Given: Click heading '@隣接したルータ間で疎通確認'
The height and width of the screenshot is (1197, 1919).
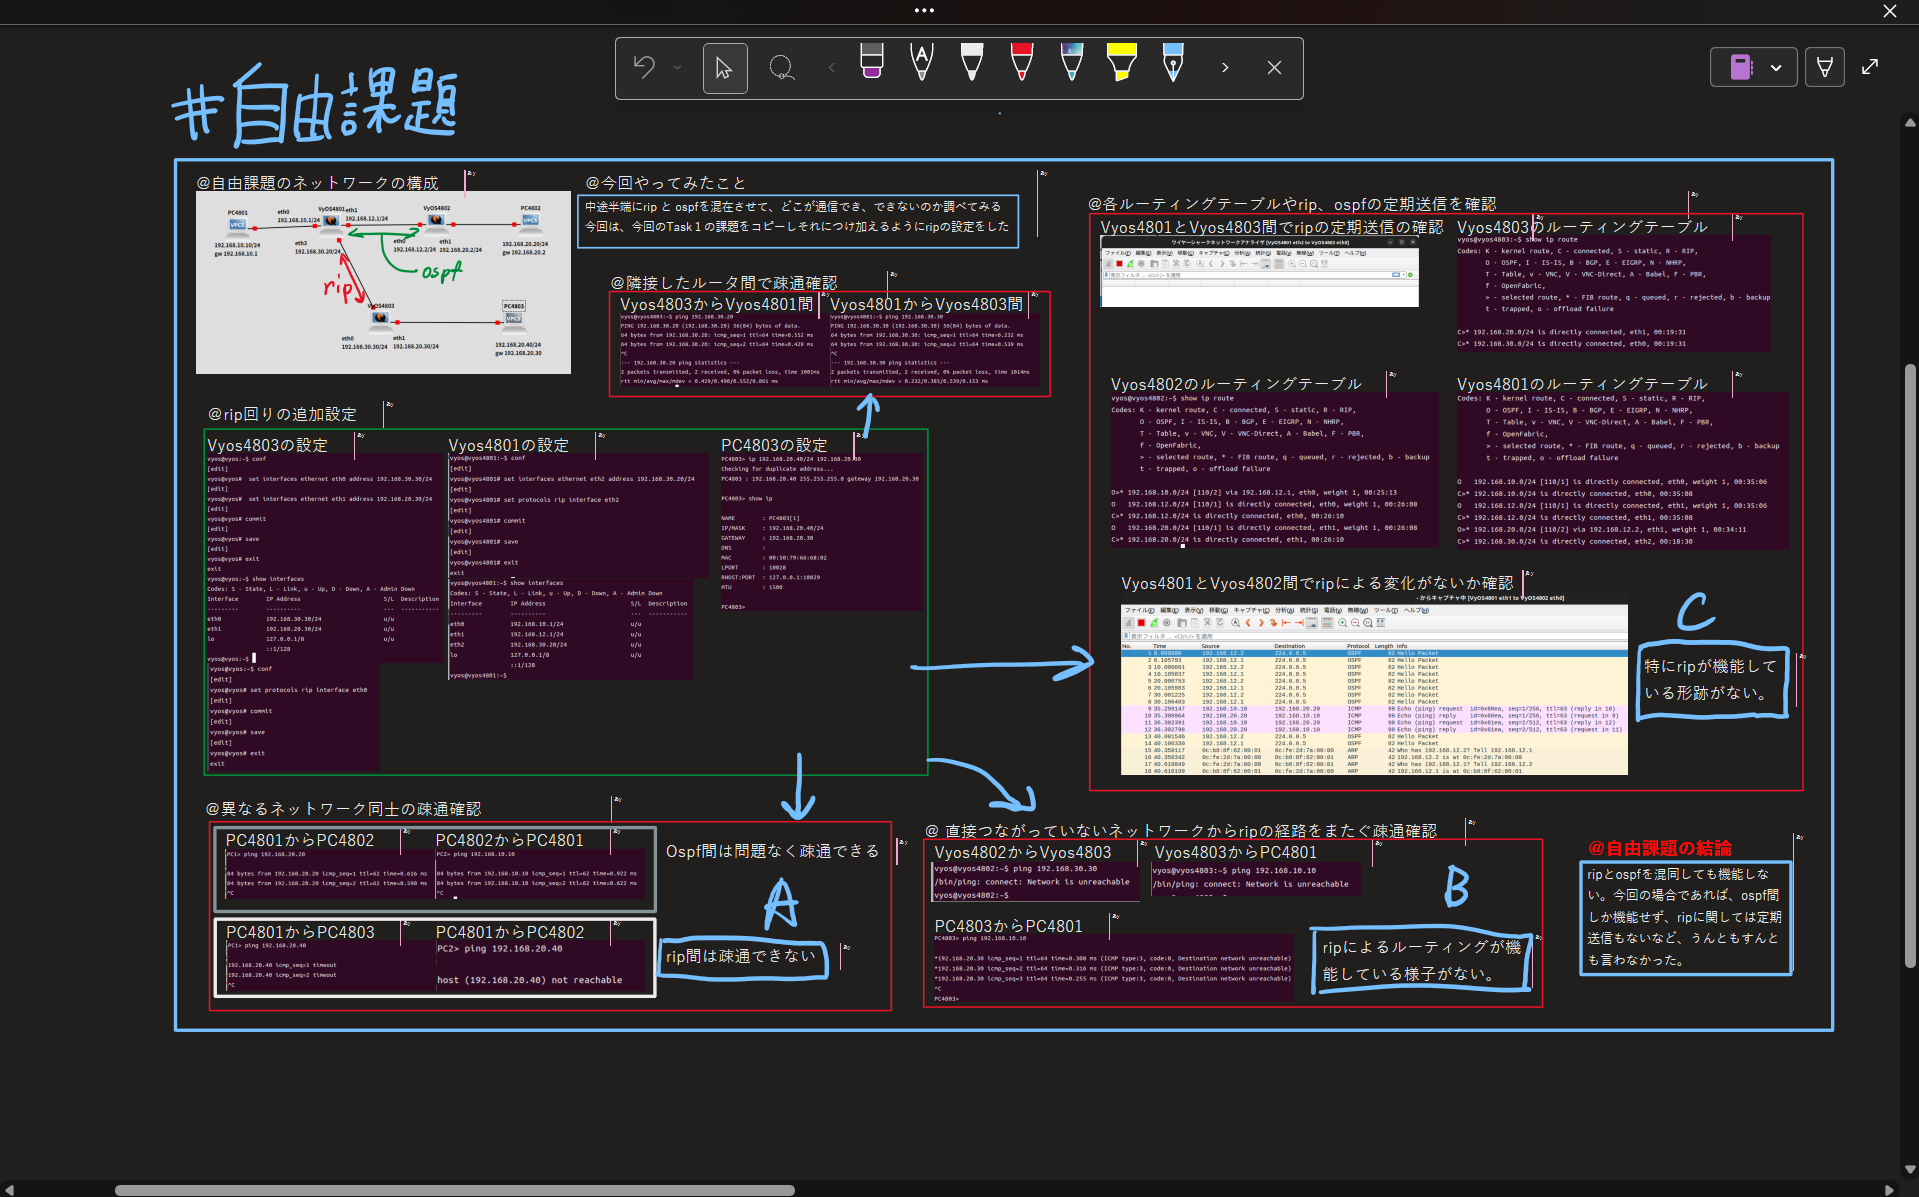Looking at the screenshot, I should 724,283.
